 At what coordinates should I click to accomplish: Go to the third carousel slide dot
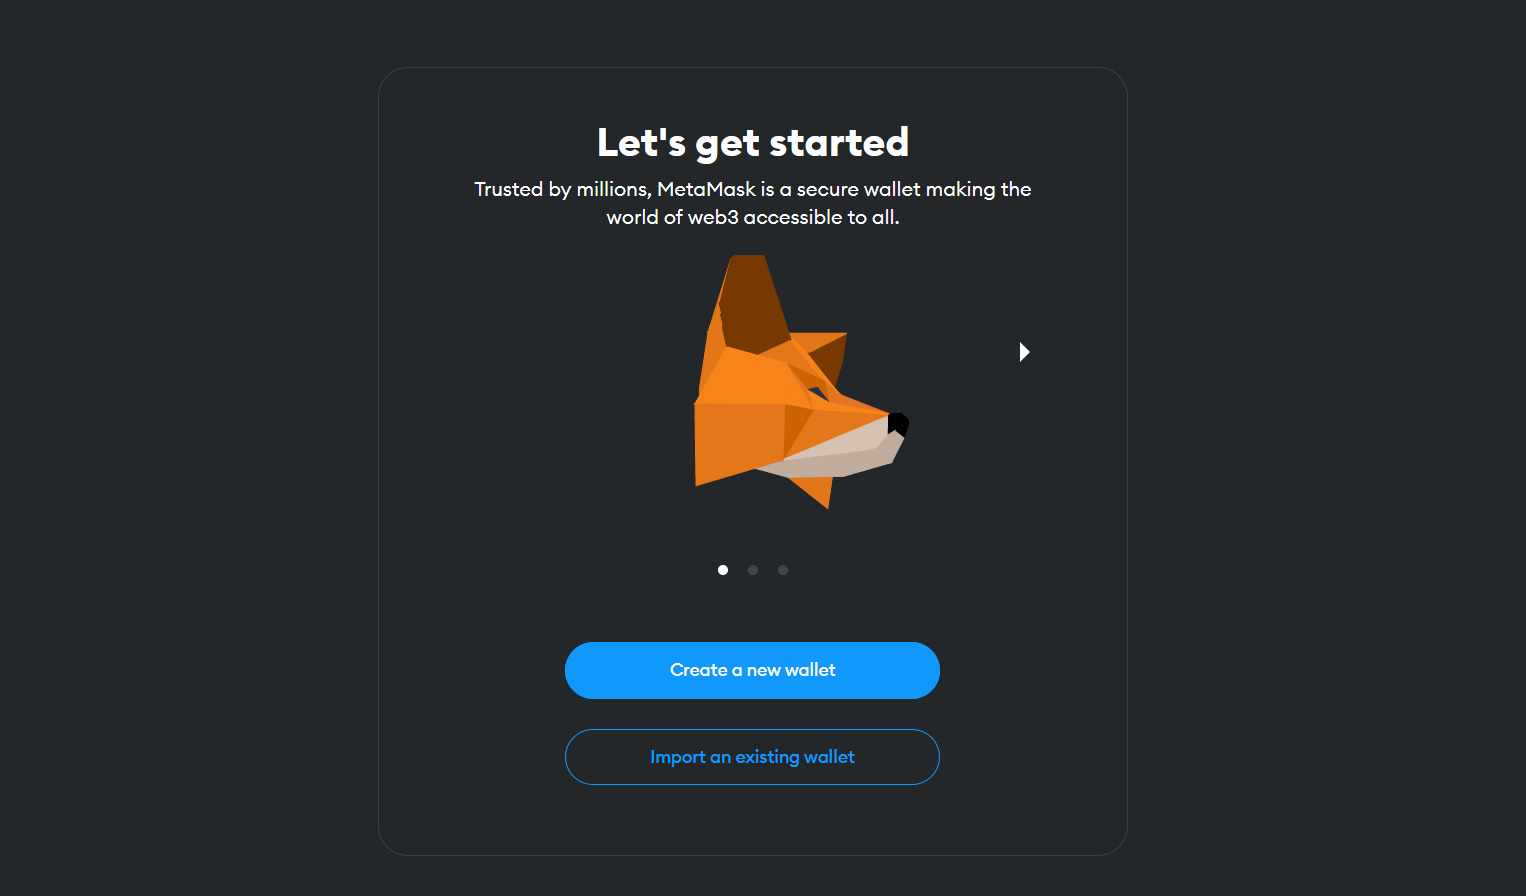click(x=783, y=570)
